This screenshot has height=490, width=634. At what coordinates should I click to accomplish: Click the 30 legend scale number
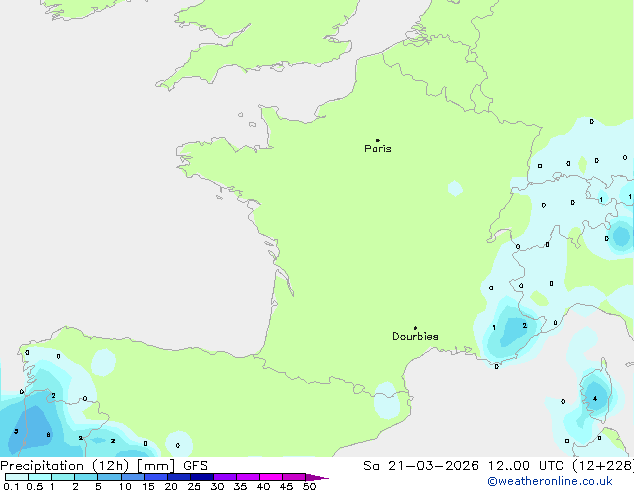coord(217,486)
